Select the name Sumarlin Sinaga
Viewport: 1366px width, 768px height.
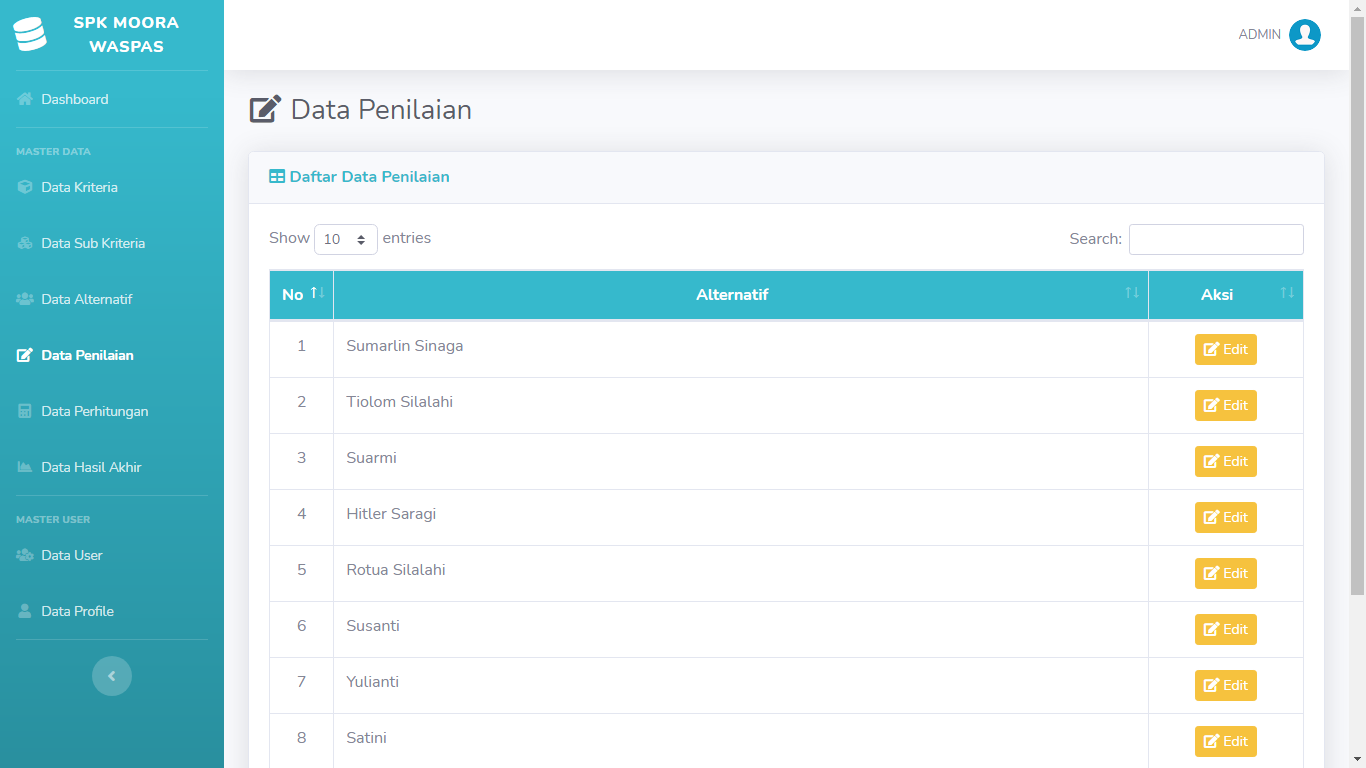[x=405, y=346]
